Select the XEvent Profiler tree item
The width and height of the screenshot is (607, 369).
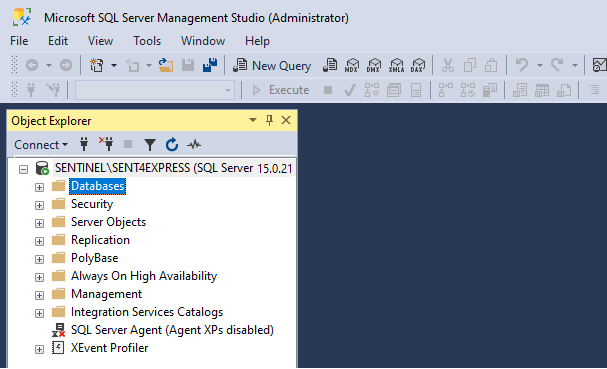click(109, 348)
